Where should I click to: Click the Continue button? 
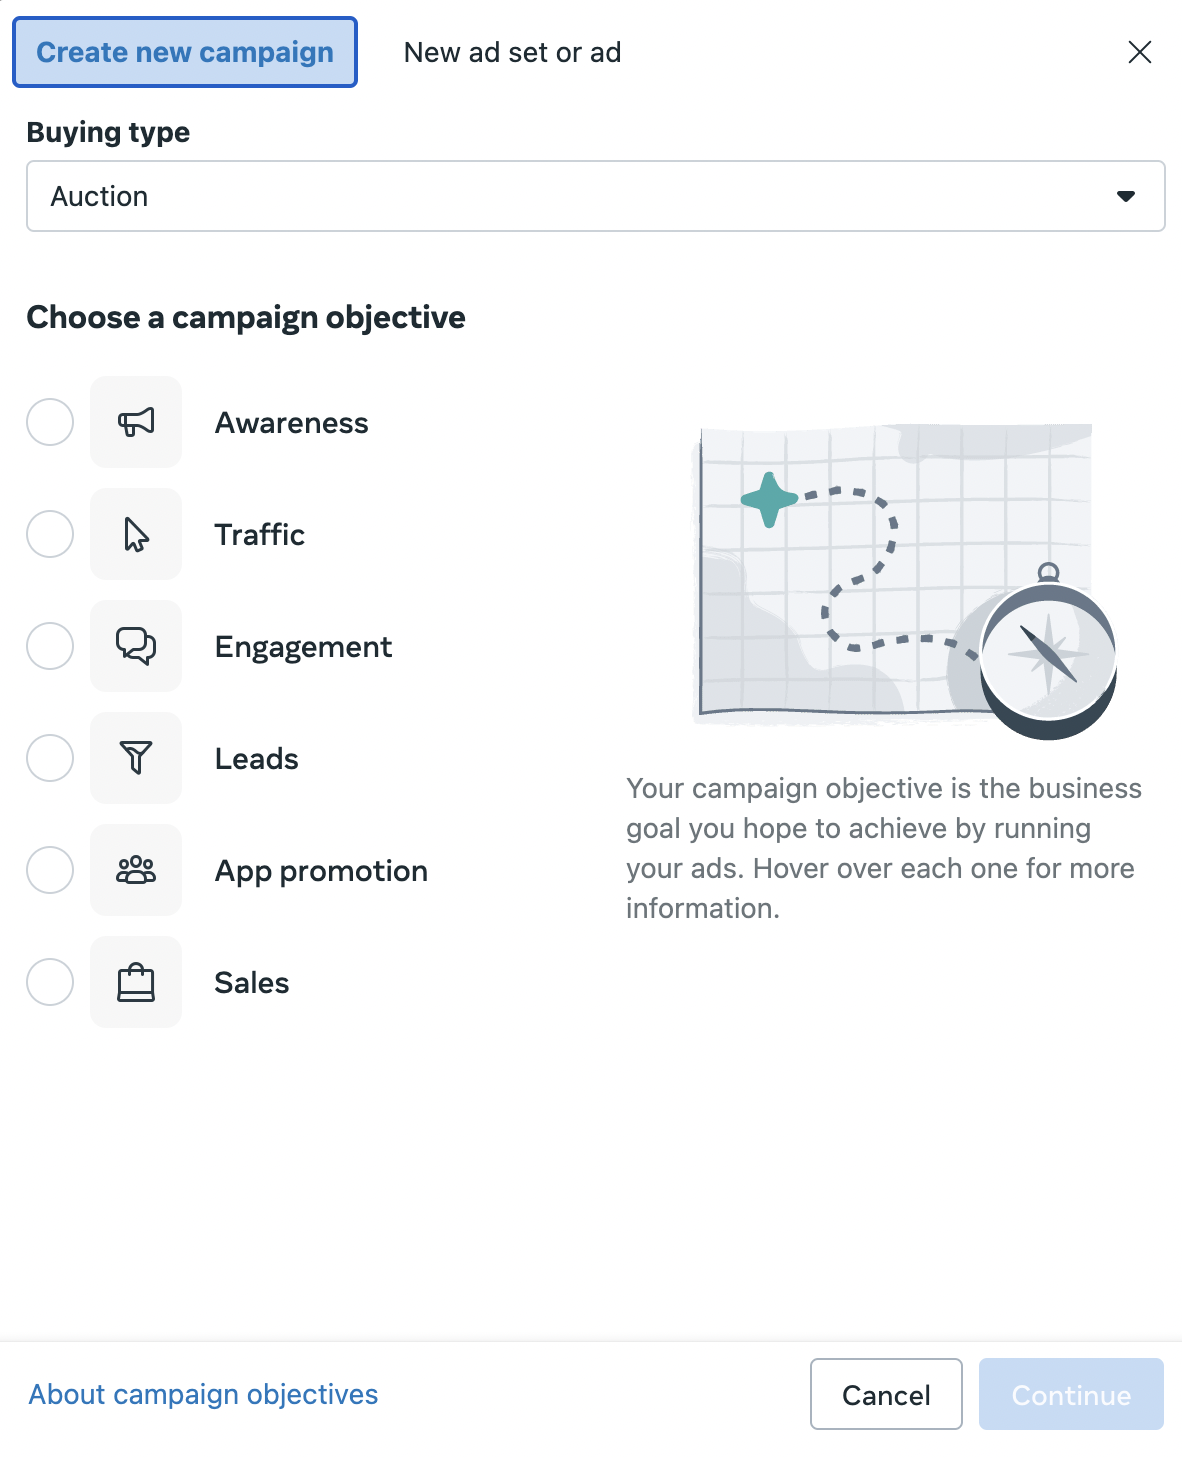(1071, 1394)
